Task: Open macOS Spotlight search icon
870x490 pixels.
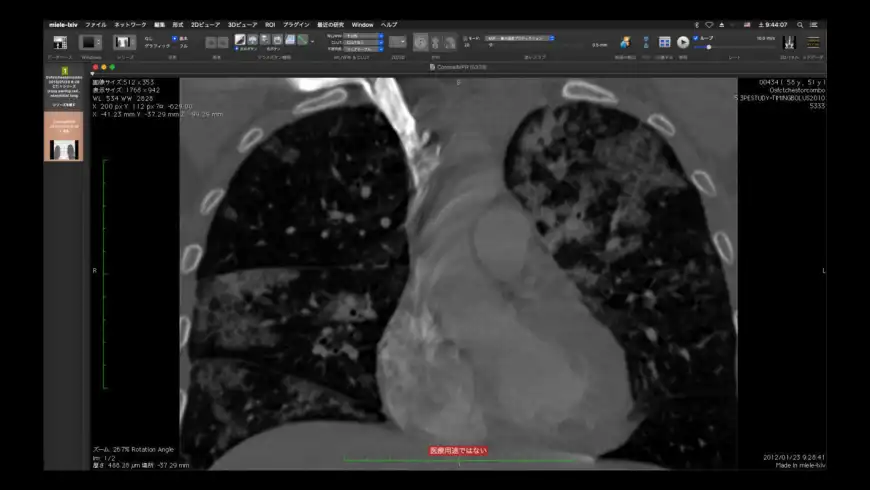Action: click(800, 24)
